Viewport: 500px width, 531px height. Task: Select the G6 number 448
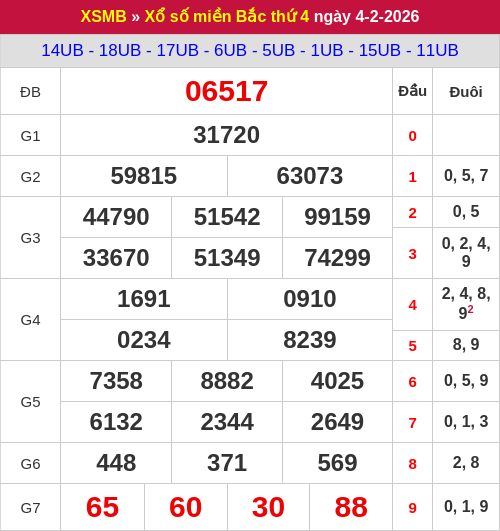tap(116, 463)
